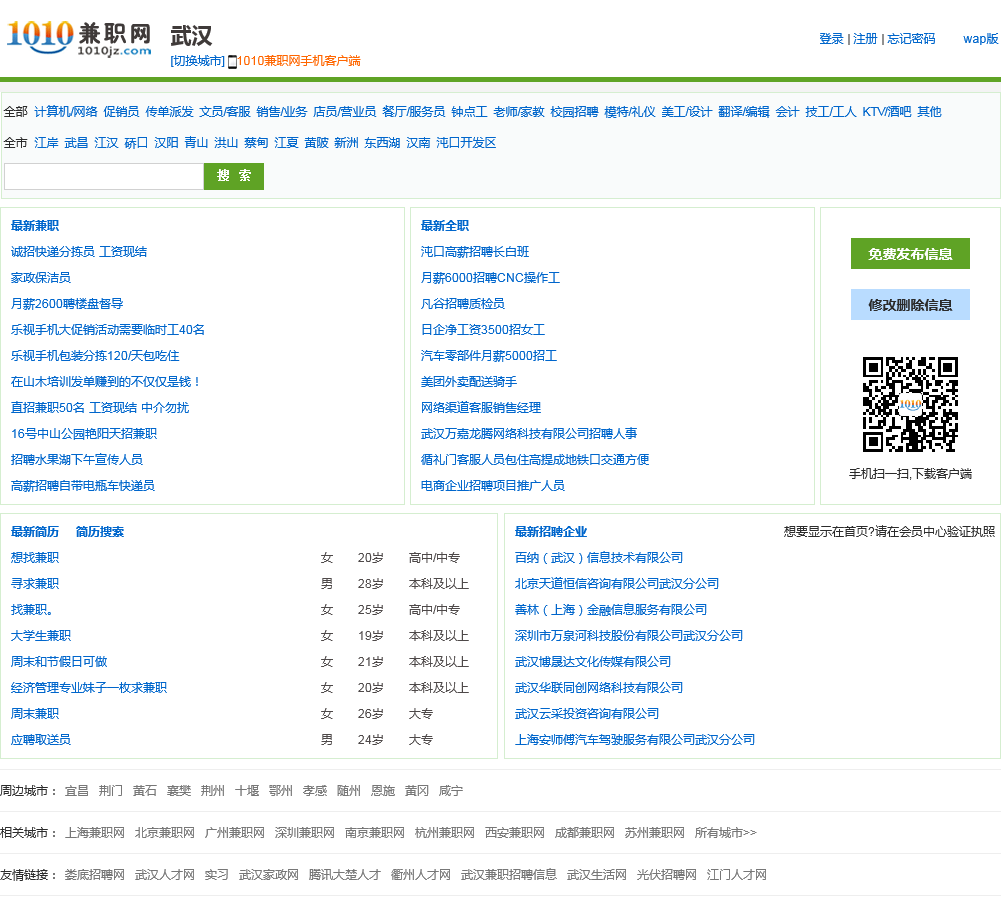Open the 想找兼职 resume
The image size is (1001, 910).
[x=34, y=558]
